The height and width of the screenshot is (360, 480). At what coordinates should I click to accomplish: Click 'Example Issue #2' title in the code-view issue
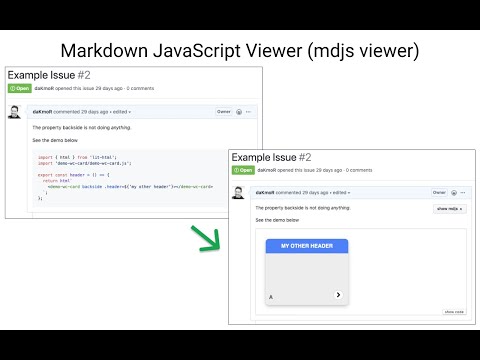pyautogui.click(x=49, y=75)
